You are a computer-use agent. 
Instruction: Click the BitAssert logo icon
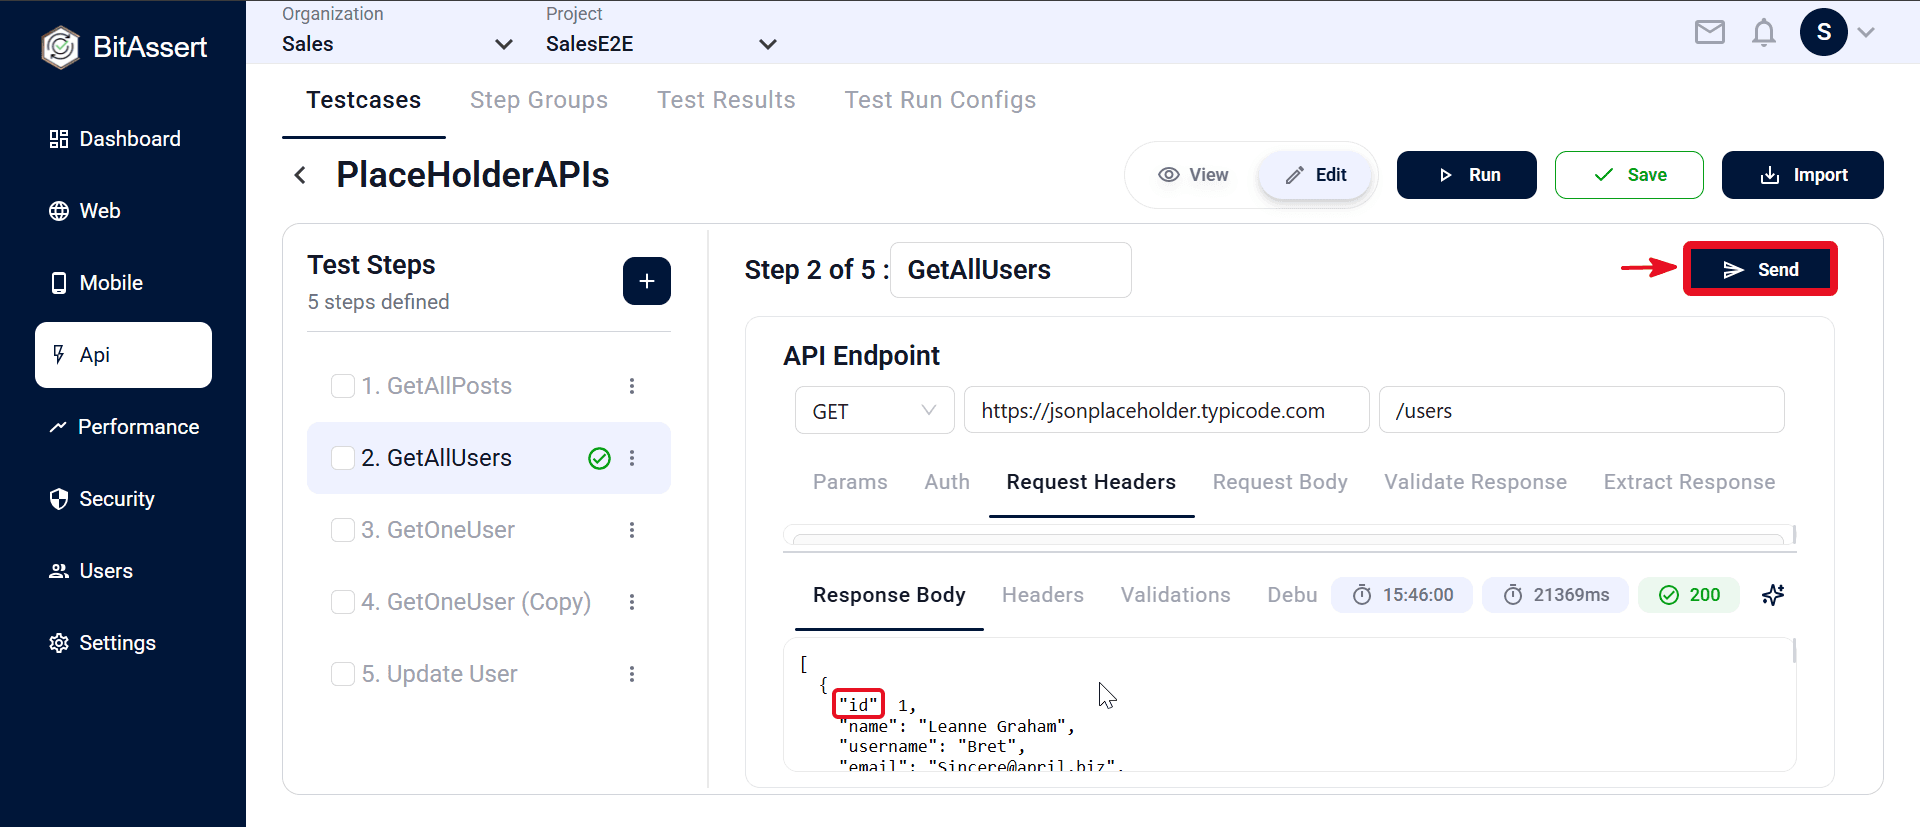tap(60, 47)
